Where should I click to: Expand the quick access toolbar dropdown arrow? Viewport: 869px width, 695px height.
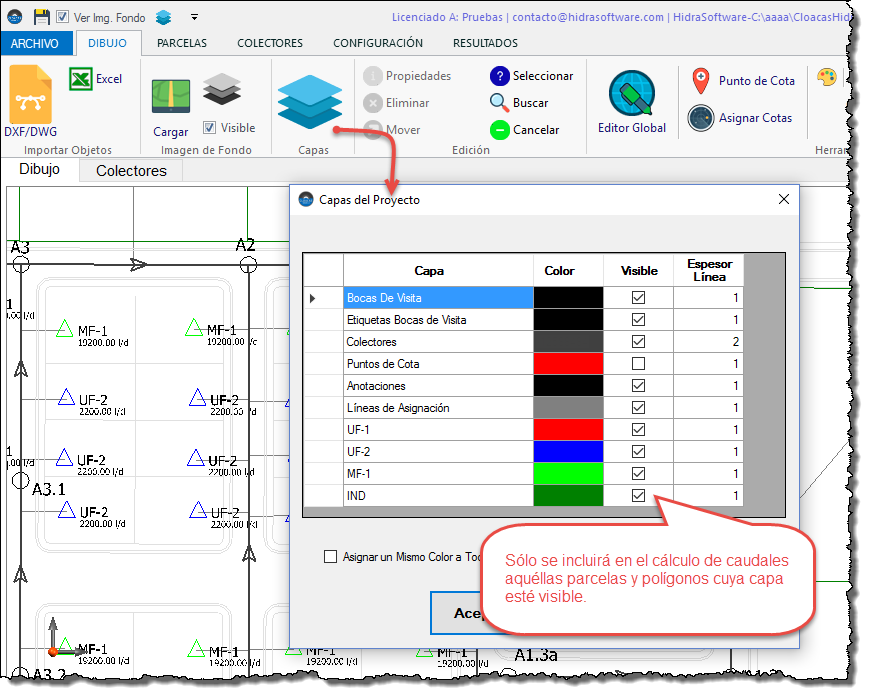click(194, 16)
